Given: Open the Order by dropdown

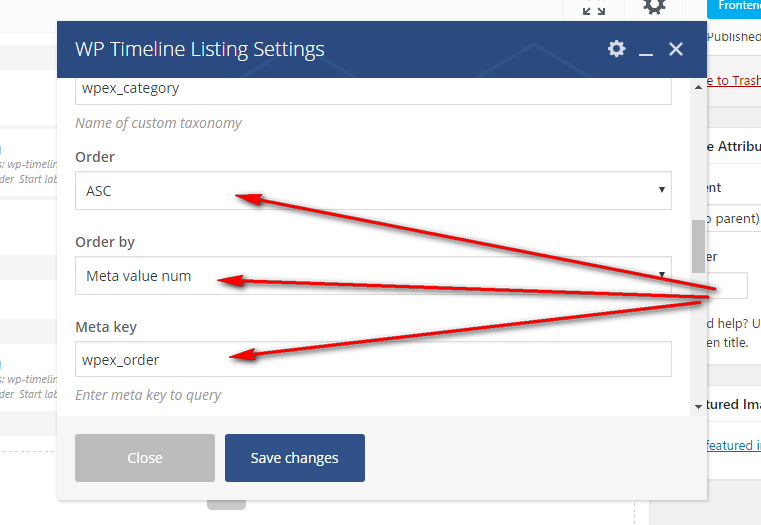Looking at the screenshot, I should pos(373,275).
